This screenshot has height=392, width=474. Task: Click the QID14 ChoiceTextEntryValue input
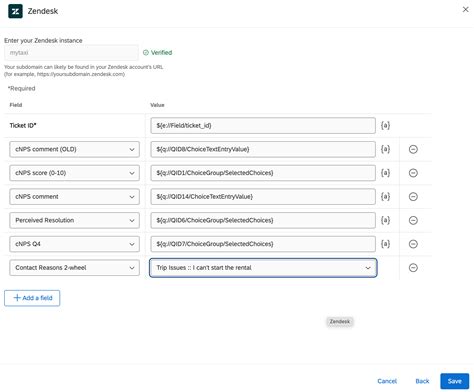tap(263, 197)
